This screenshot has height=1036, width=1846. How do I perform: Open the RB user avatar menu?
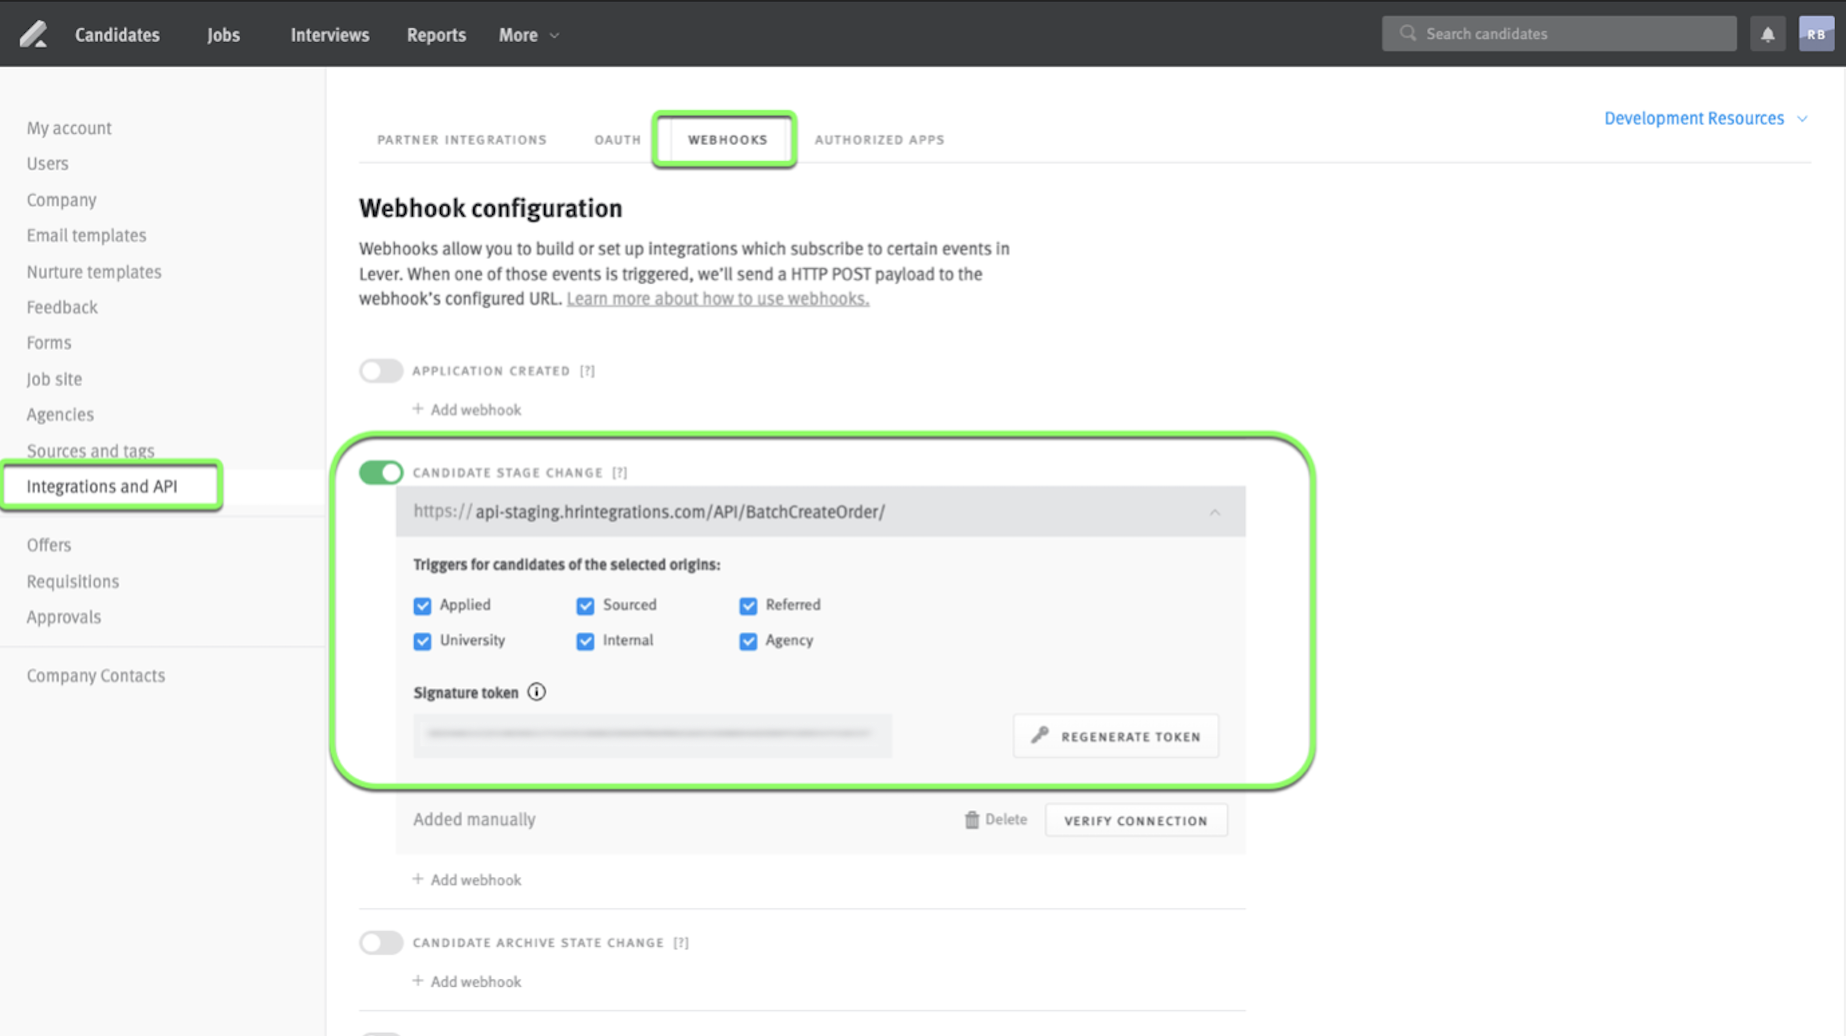point(1815,34)
